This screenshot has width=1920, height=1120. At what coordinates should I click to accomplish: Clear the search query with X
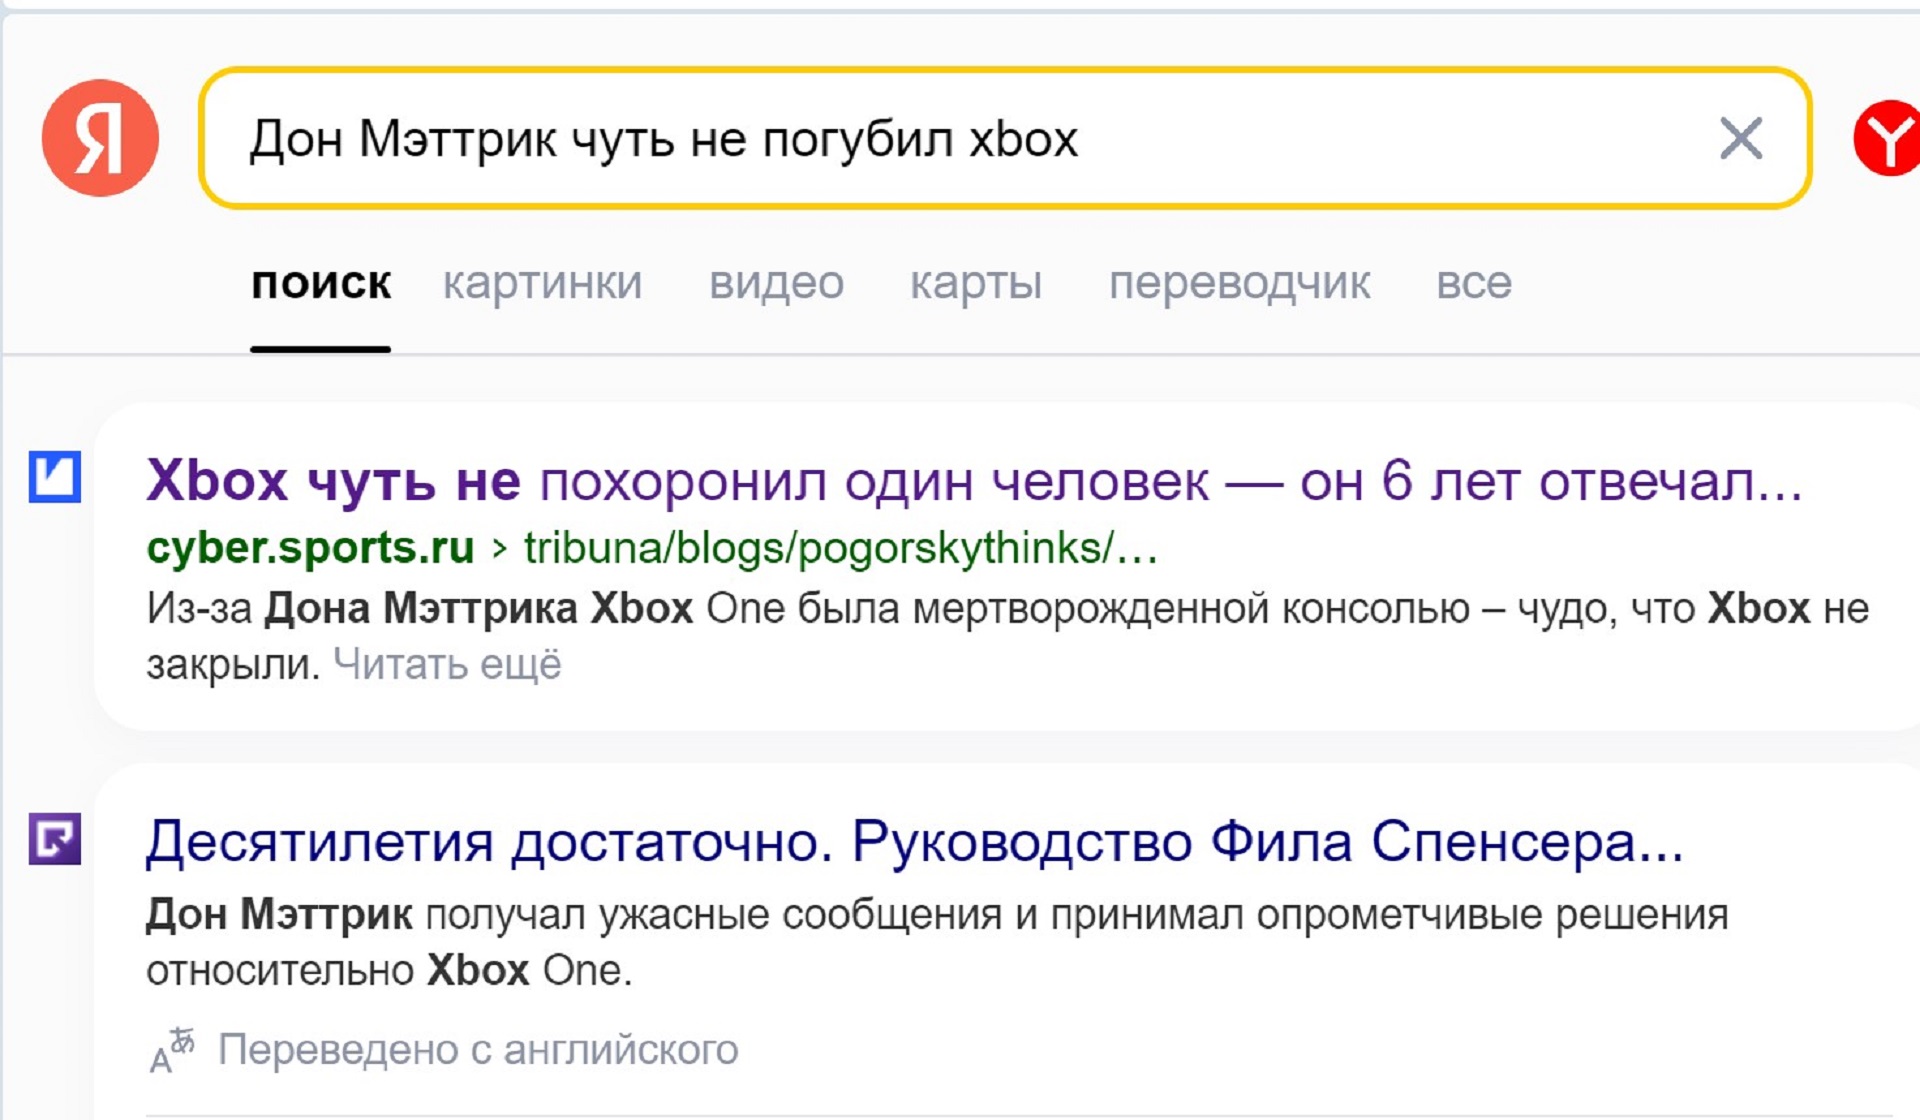[x=1740, y=138]
